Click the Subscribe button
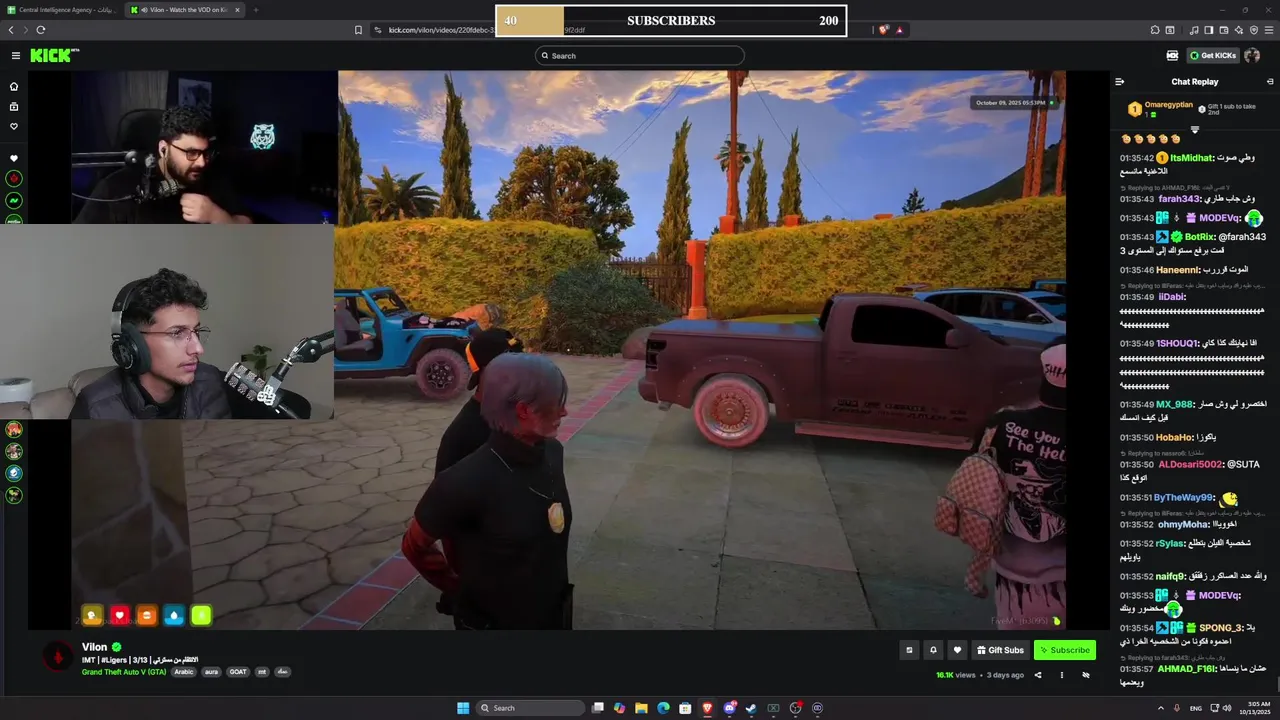Screen dimensions: 1280x720 pos(1065,650)
